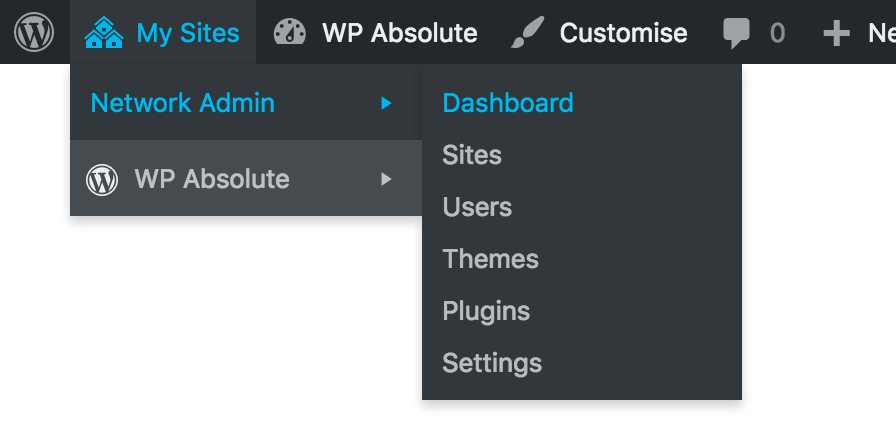Open comments via the speech bubble icon
Image resolution: width=896 pixels, height=428 pixels.
coord(736,34)
